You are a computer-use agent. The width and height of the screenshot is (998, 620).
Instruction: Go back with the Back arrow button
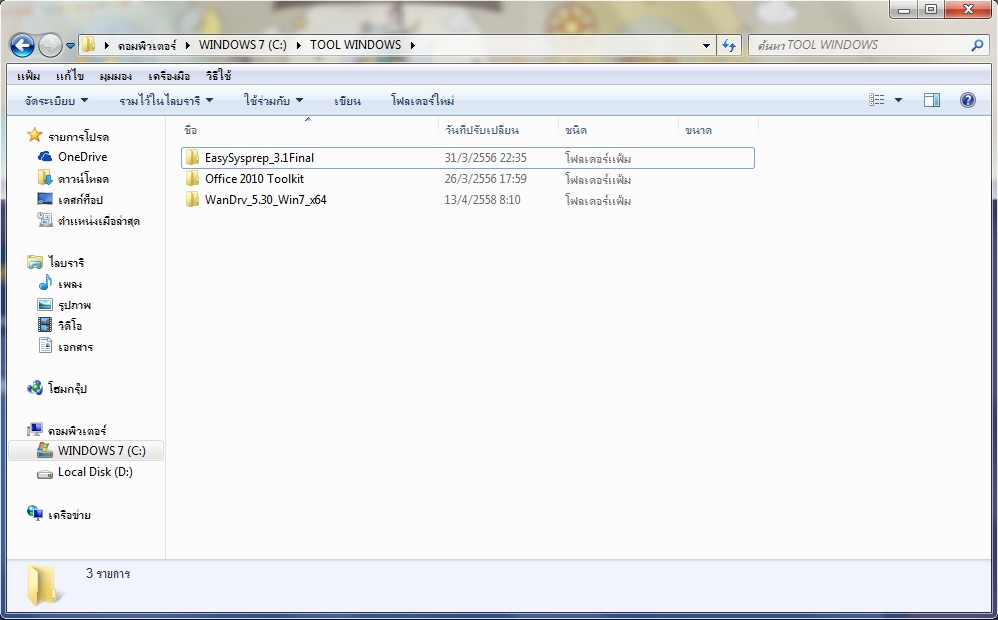click(x=22, y=45)
